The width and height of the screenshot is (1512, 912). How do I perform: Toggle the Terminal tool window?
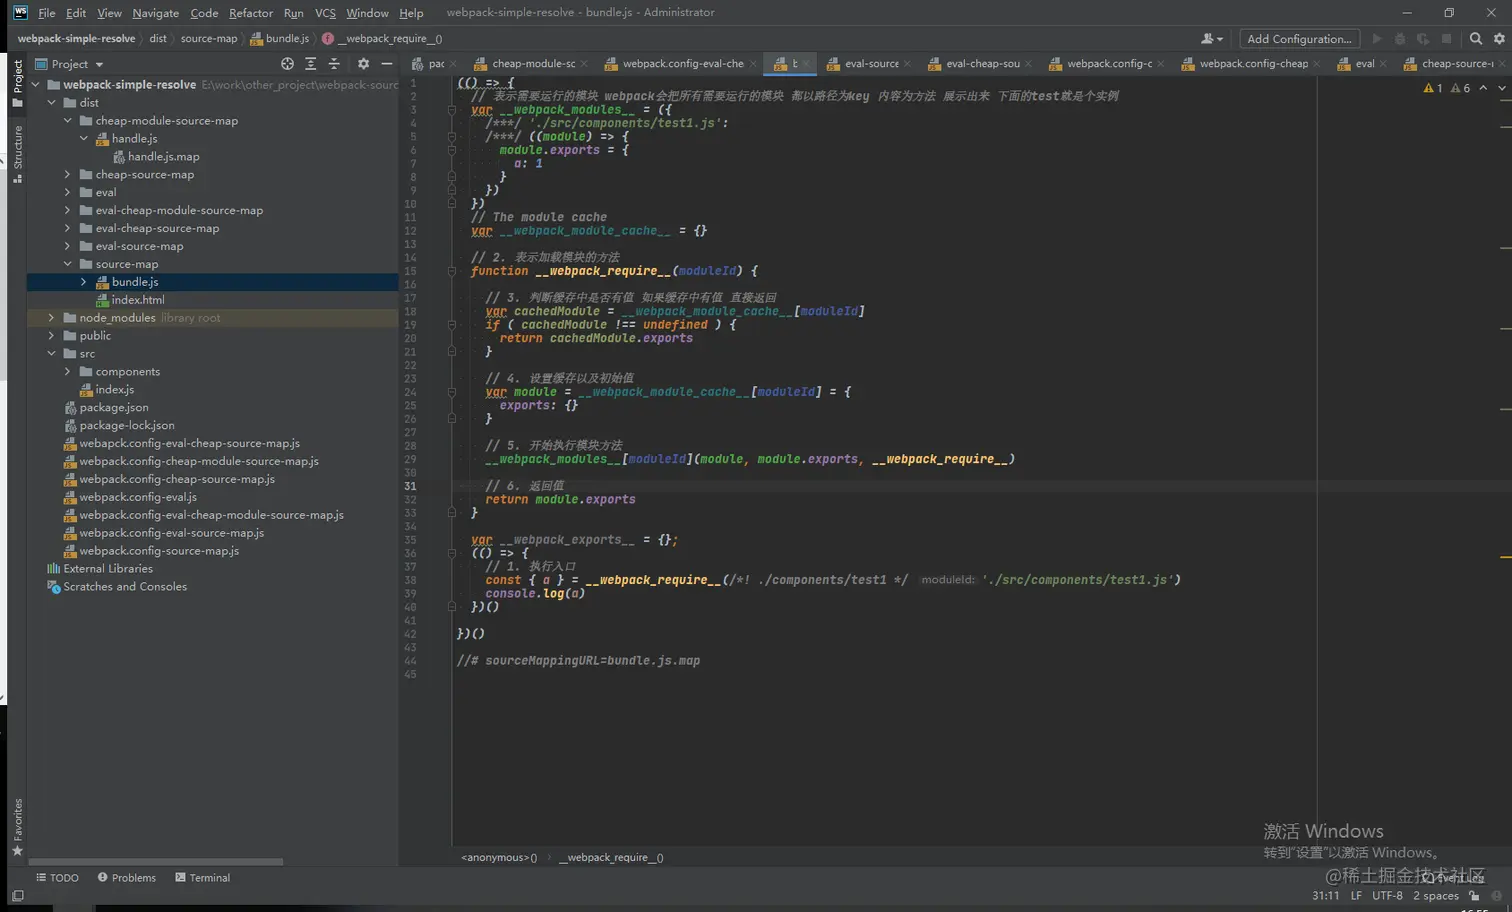click(202, 878)
